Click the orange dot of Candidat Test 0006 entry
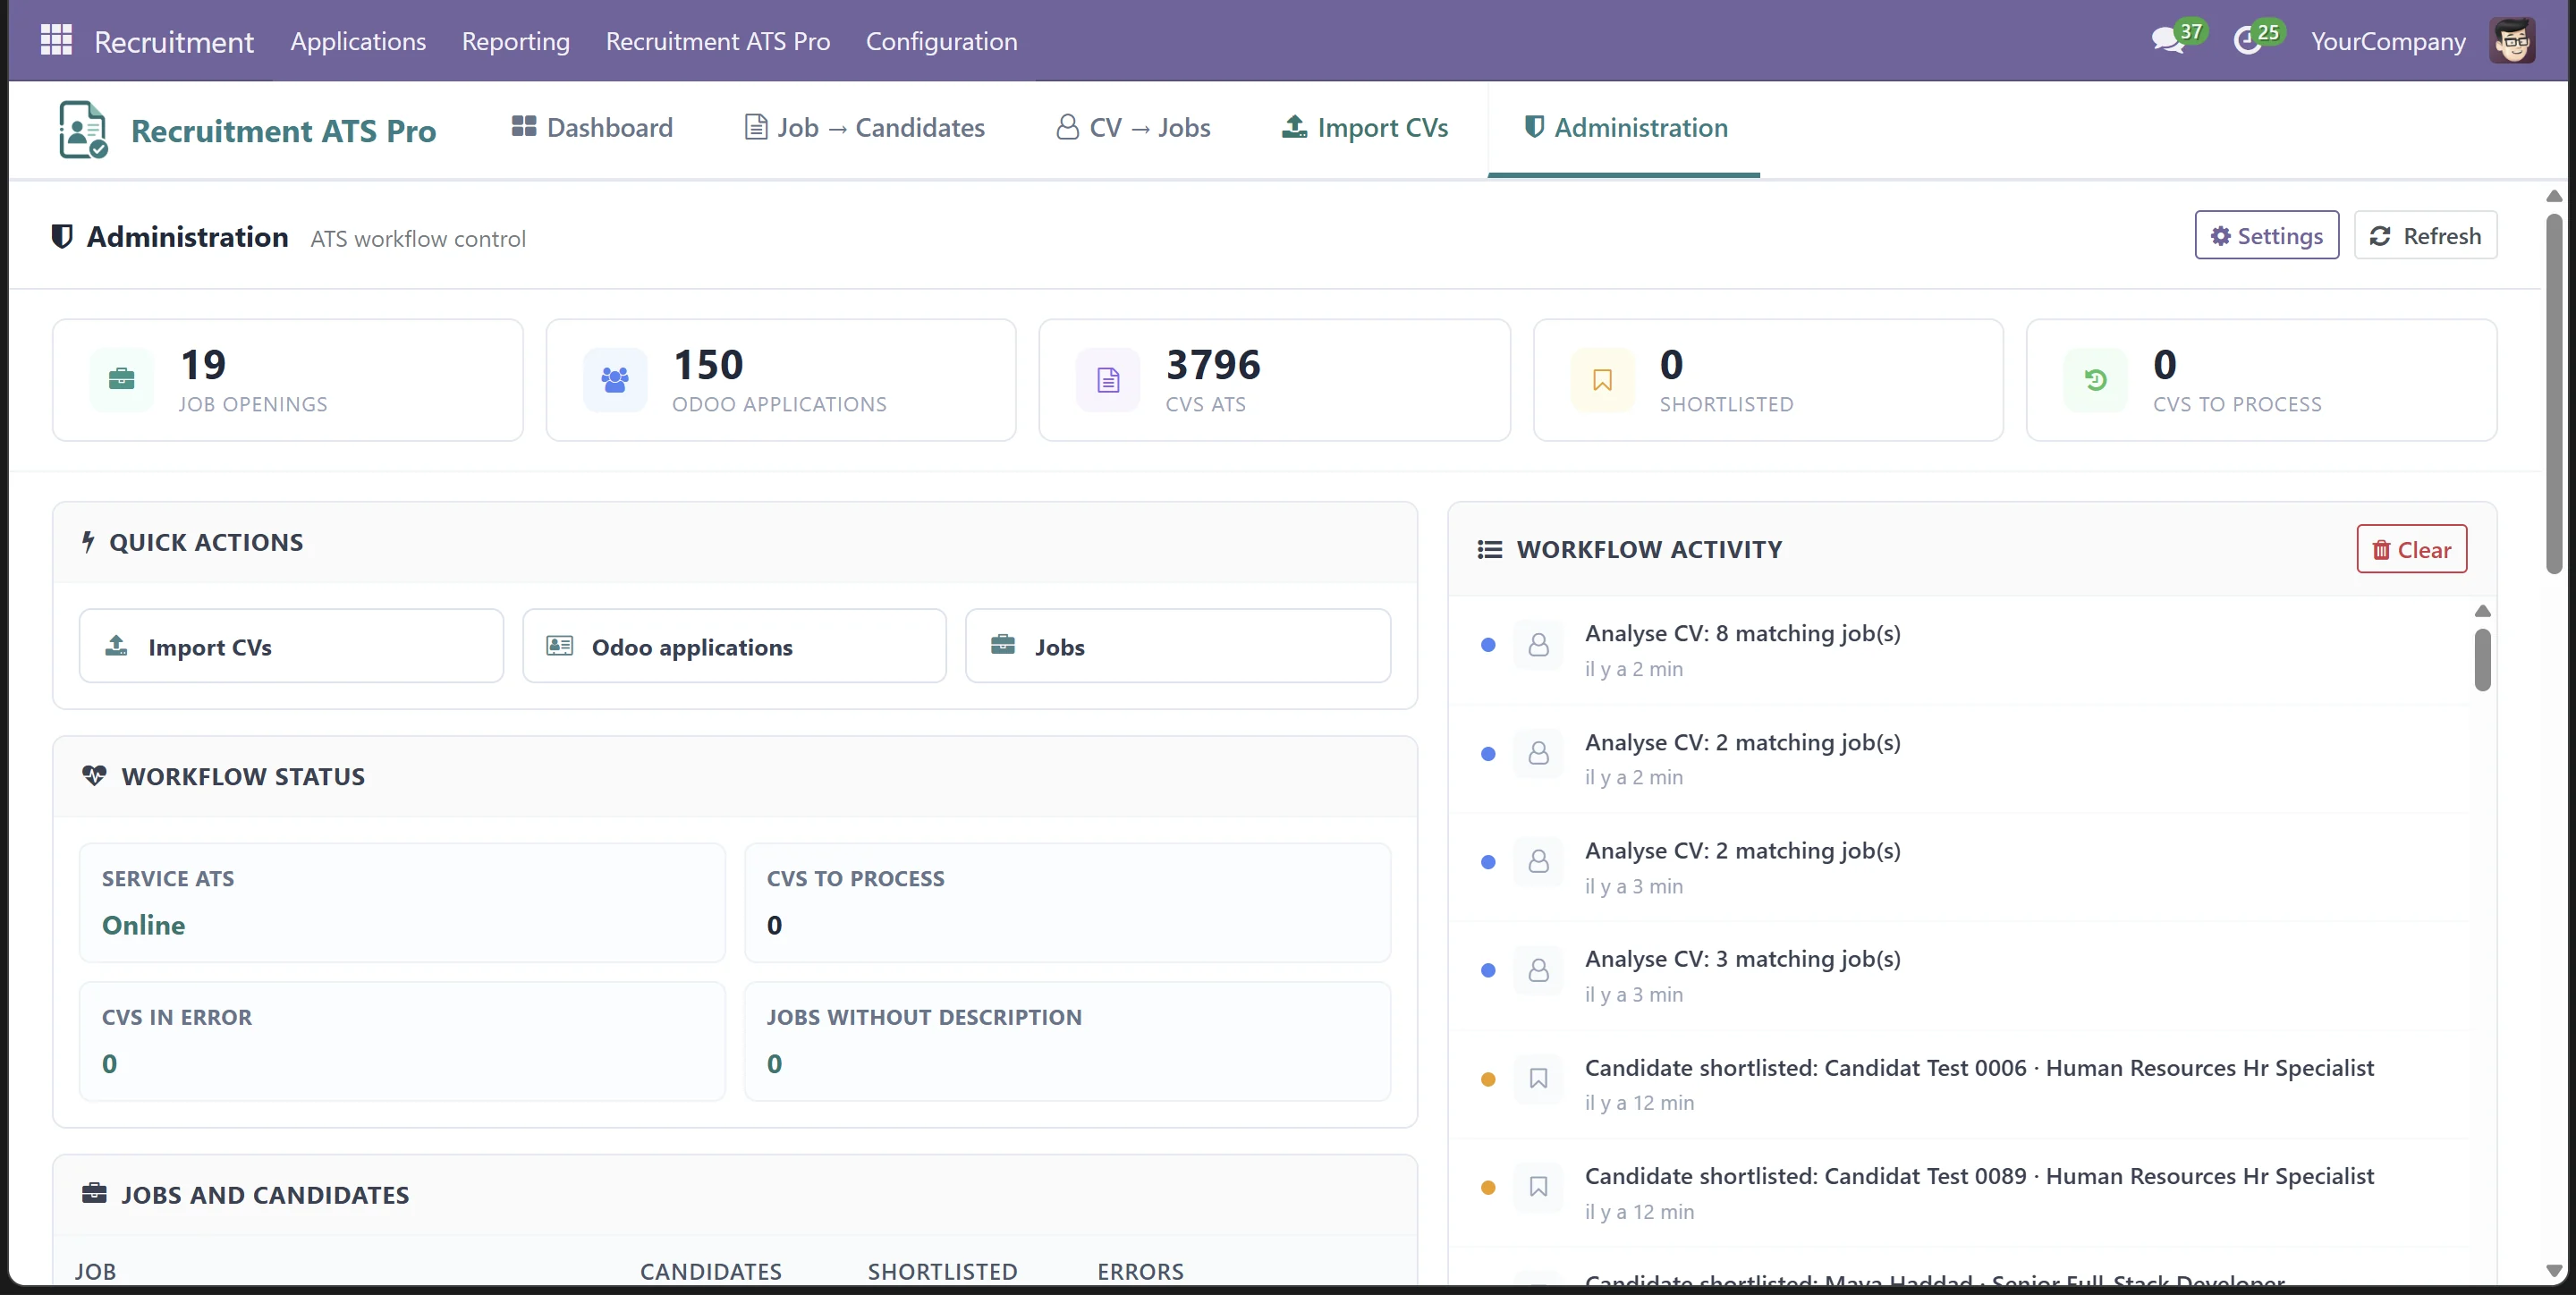Image resolution: width=2576 pixels, height=1295 pixels. [x=1488, y=1079]
